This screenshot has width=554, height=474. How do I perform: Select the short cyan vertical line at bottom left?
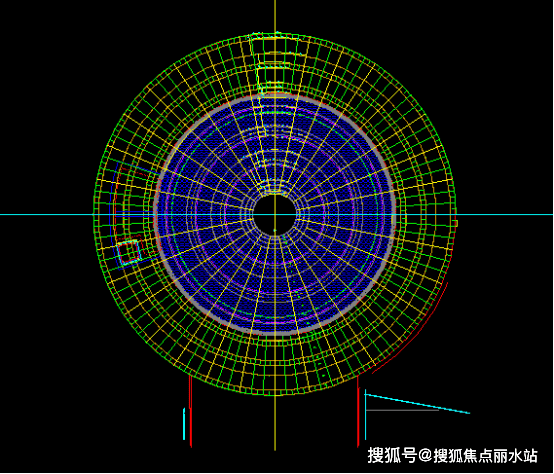[x=184, y=424]
